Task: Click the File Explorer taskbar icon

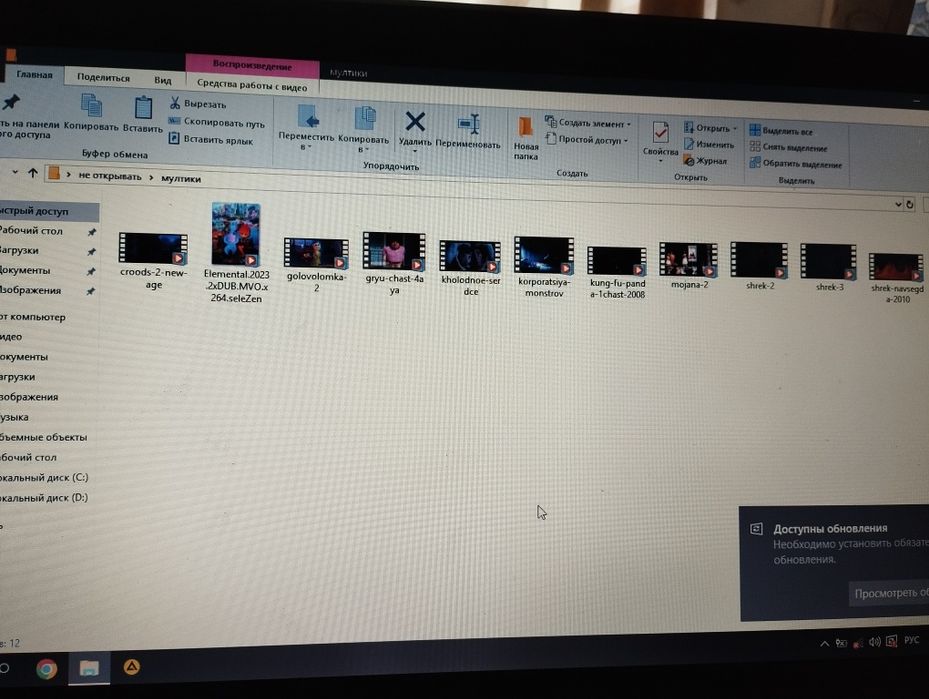Action: pos(89,668)
